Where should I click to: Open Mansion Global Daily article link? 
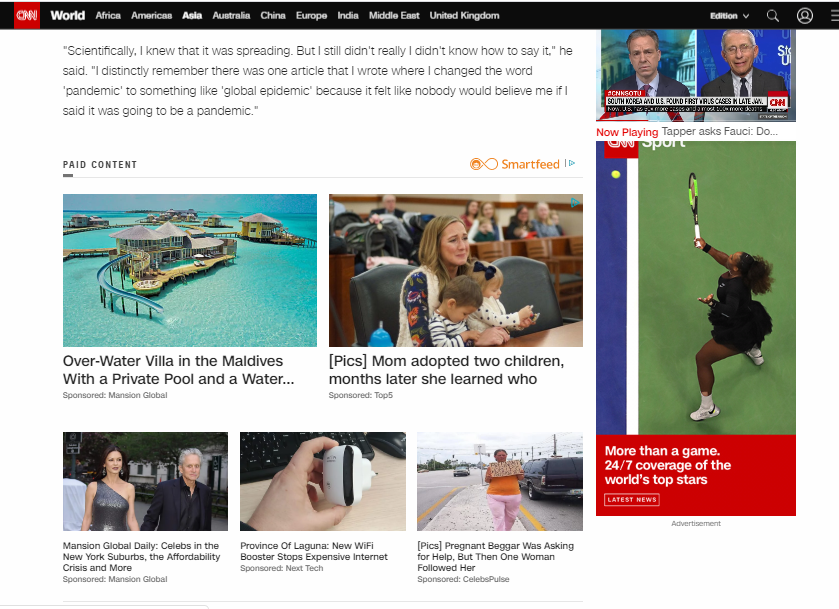[141, 557]
